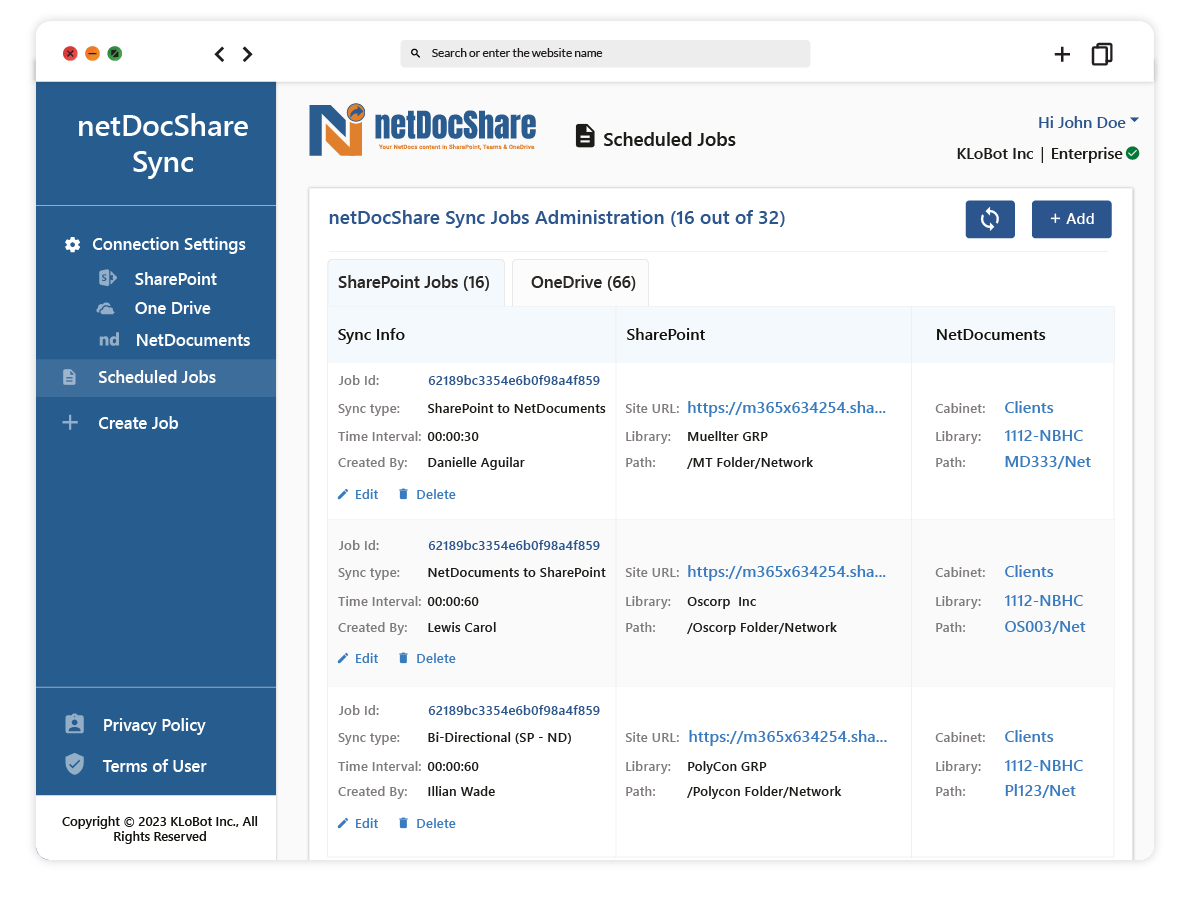Open the browser tabs overview icon
This screenshot has height=901, width=1201.
point(1102,54)
